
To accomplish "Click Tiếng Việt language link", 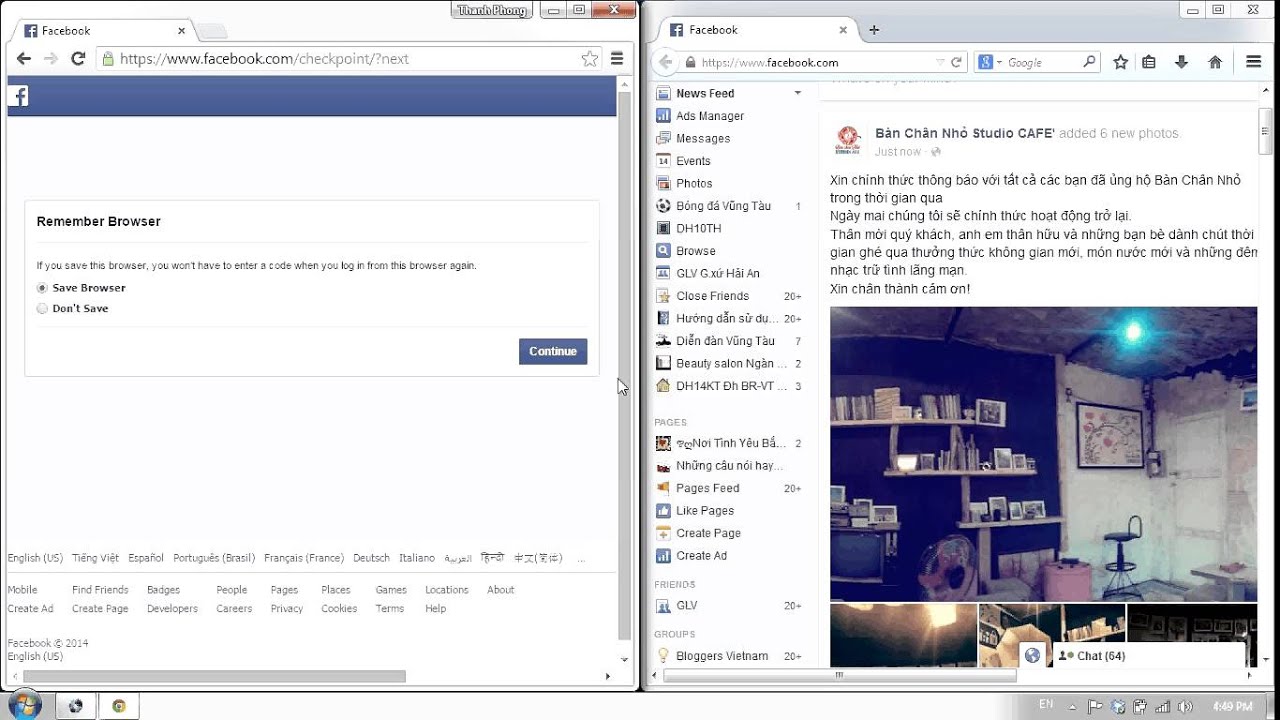I will 95,558.
